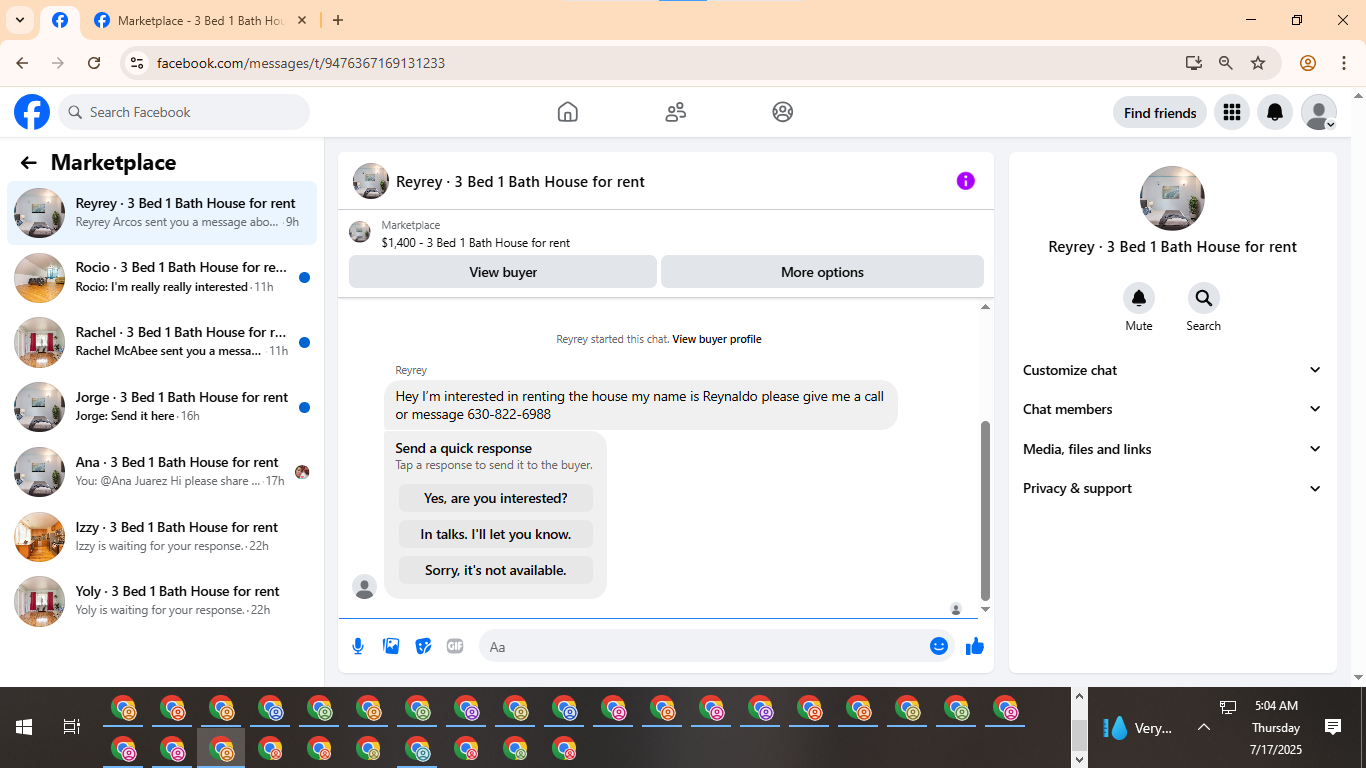This screenshot has height=768, width=1366.
Task: Click the More options button
Action: [822, 272]
